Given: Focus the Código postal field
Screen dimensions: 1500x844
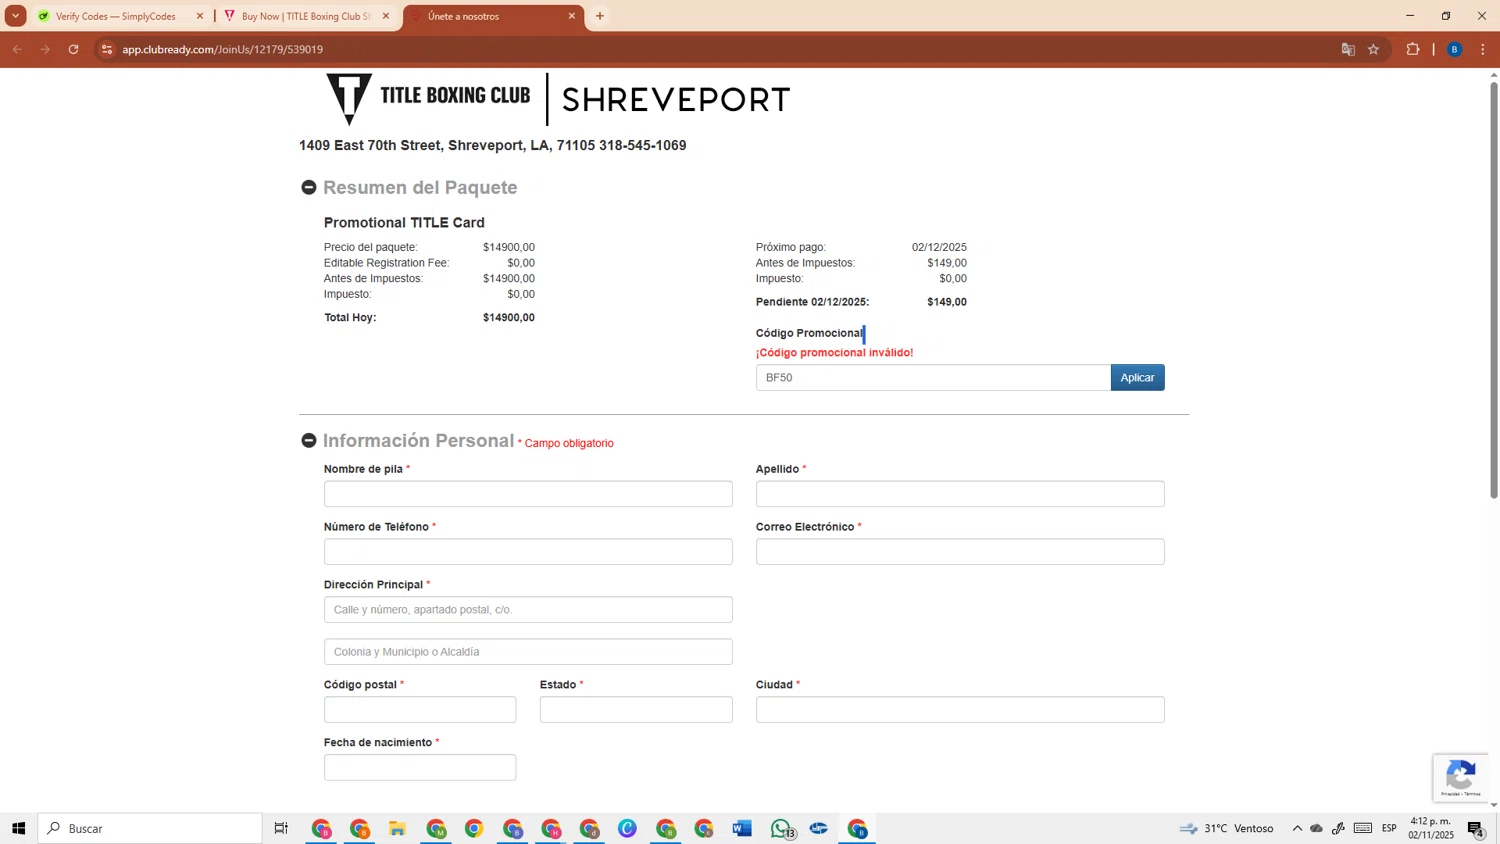Looking at the screenshot, I should [x=420, y=710].
